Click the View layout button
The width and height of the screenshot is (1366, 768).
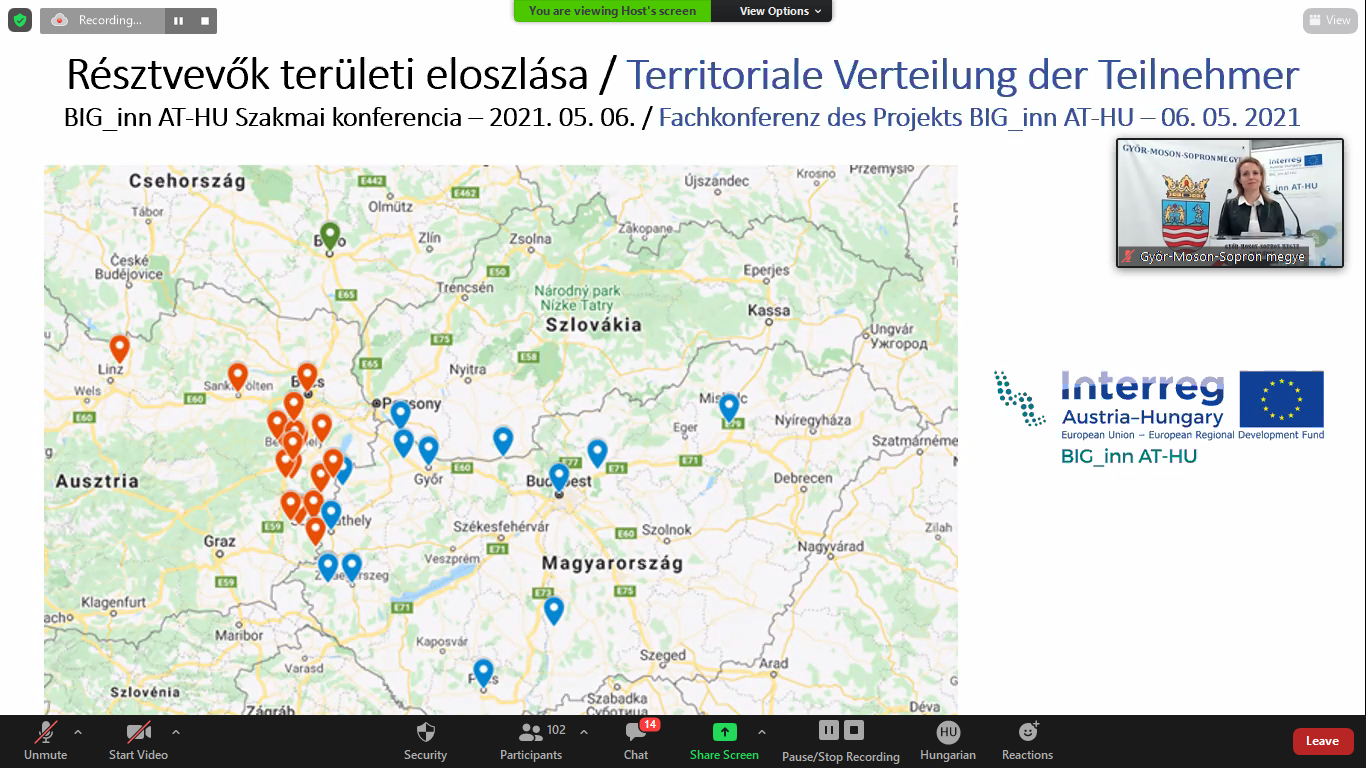coord(1330,20)
